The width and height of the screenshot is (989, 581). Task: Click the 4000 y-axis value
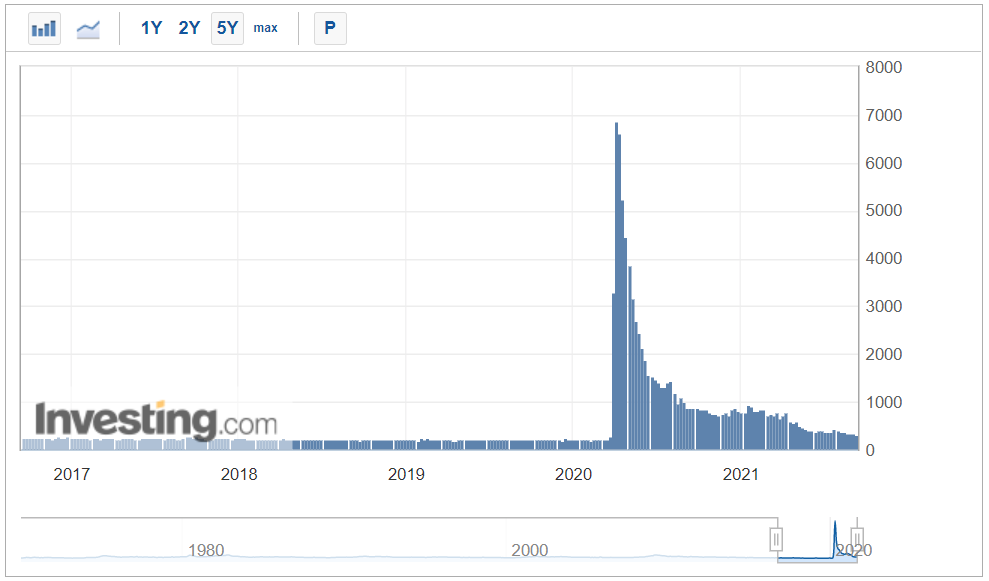coord(884,259)
